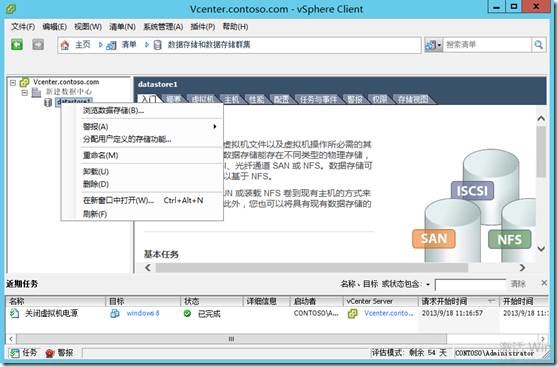Image resolution: width=558 pixels, height=367 pixels.
Task: Click the recent tasks horizontal scrollbar thumb
Action: (231, 339)
